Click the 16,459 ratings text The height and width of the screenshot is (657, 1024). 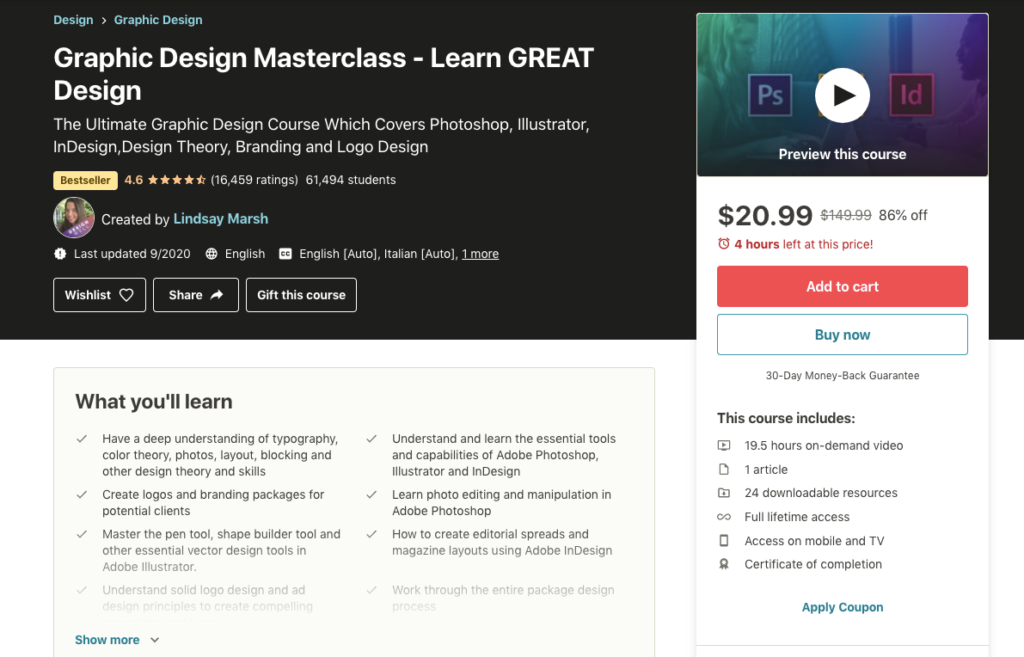point(254,180)
